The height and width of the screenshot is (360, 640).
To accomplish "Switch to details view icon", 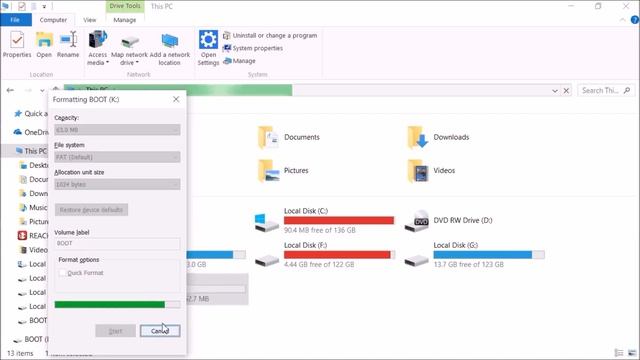I will click(619, 353).
